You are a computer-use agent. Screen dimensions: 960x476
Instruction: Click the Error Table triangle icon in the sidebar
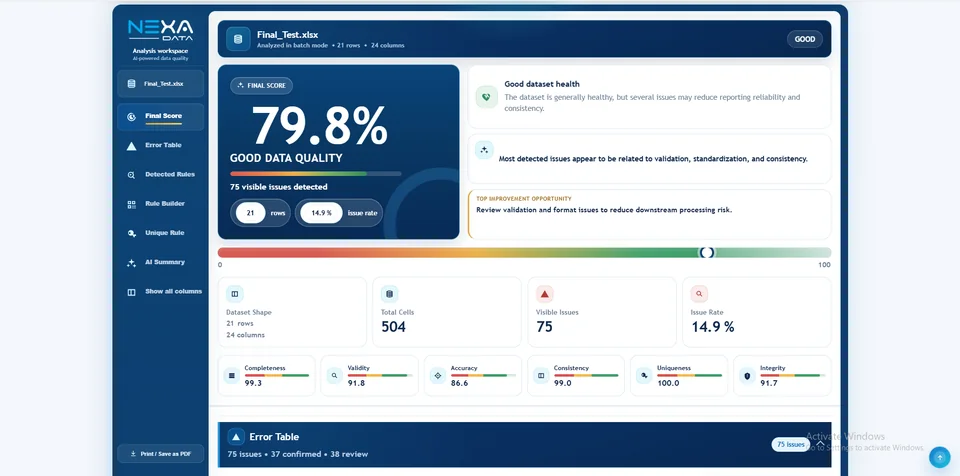pyautogui.click(x=131, y=146)
